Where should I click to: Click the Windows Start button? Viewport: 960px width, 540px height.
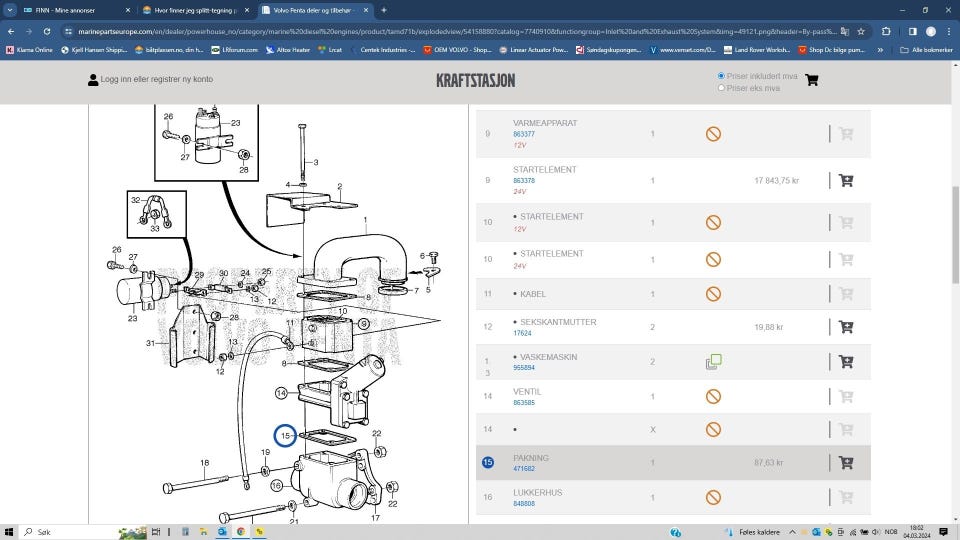click(x=10, y=532)
